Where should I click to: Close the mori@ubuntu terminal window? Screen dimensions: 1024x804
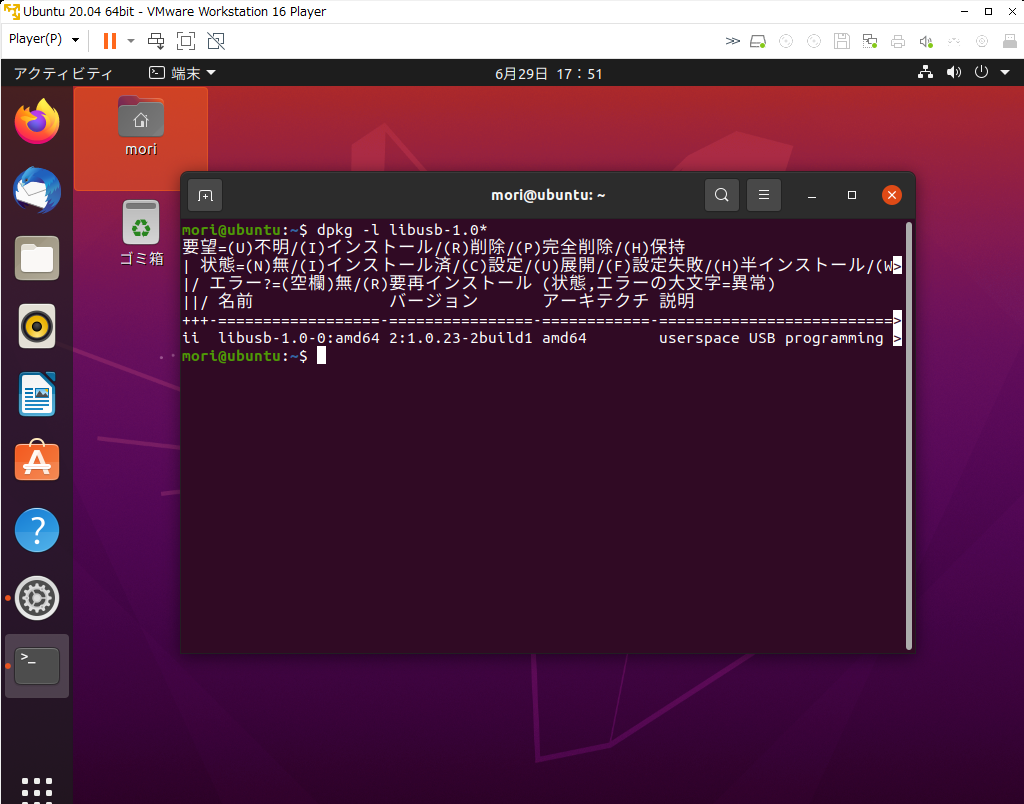891,195
